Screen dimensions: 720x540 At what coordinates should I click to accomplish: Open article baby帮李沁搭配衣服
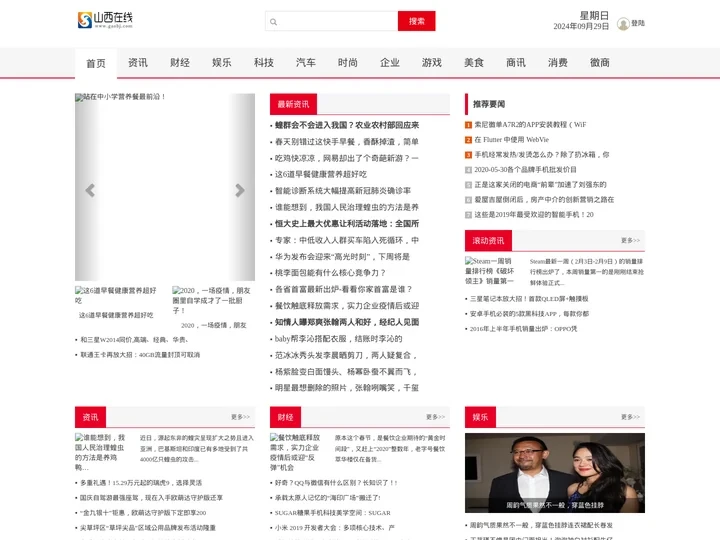pos(338,339)
